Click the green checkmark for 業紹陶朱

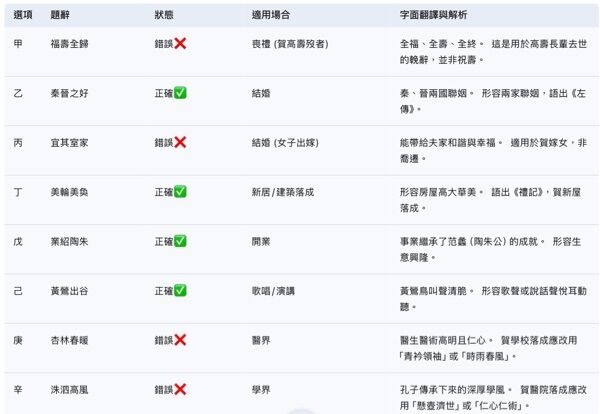180,241
